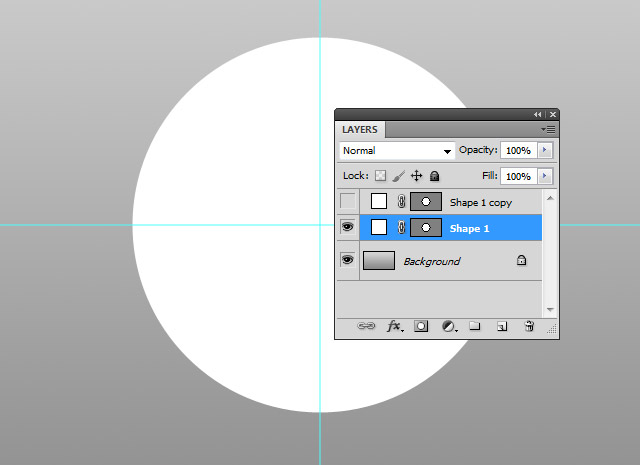Screen dimensions: 640x465
Task: Close the Layers panel
Action: pos(553,115)
